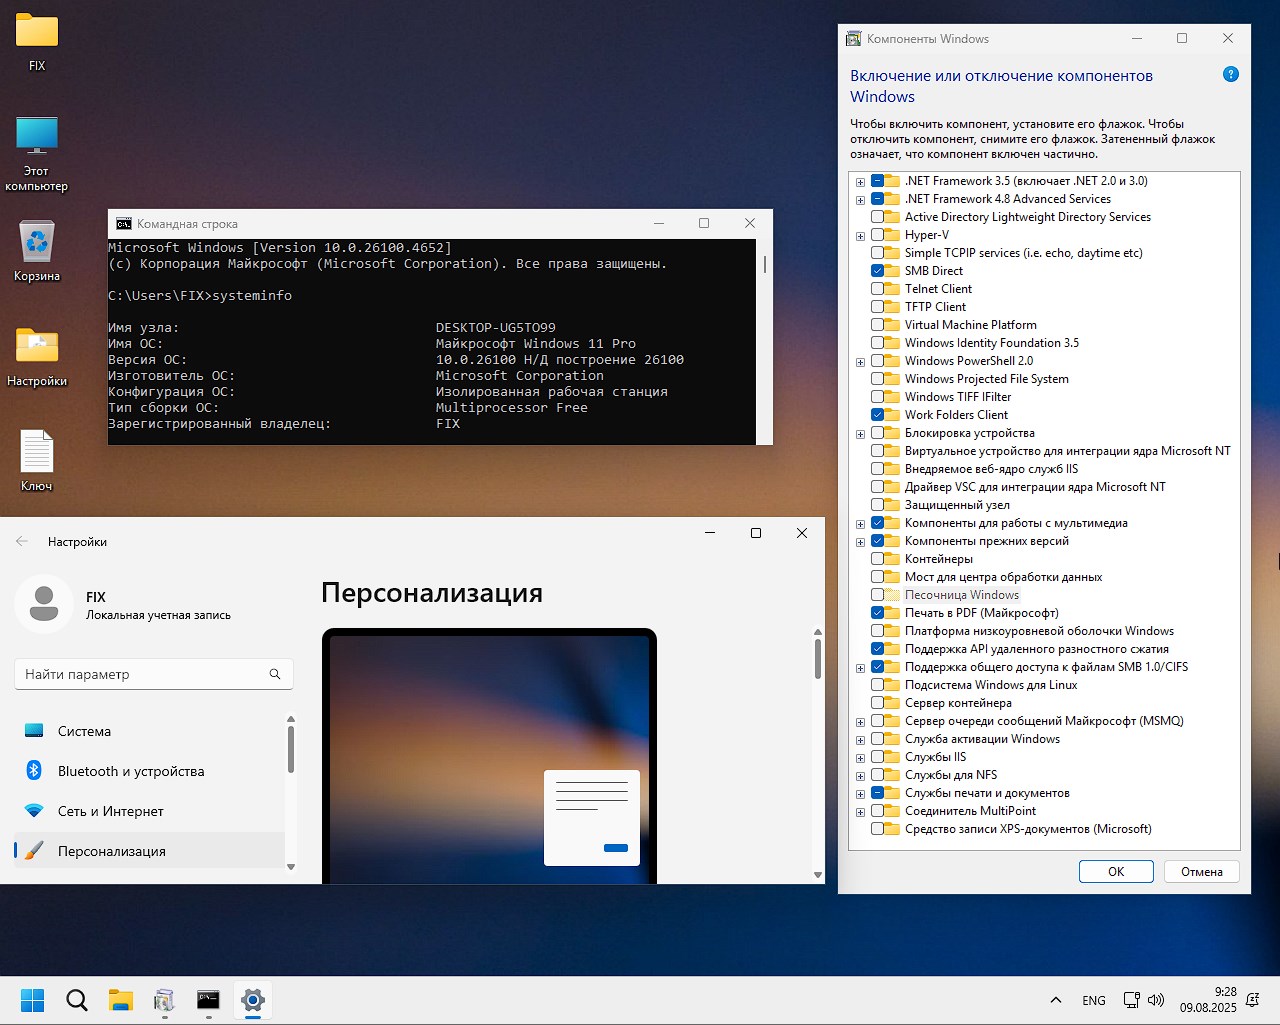Show hidden tray icons chevron
Image resolution: width=1280 pixels, height=1025 pixels.
click(x=1055, y=1000)
